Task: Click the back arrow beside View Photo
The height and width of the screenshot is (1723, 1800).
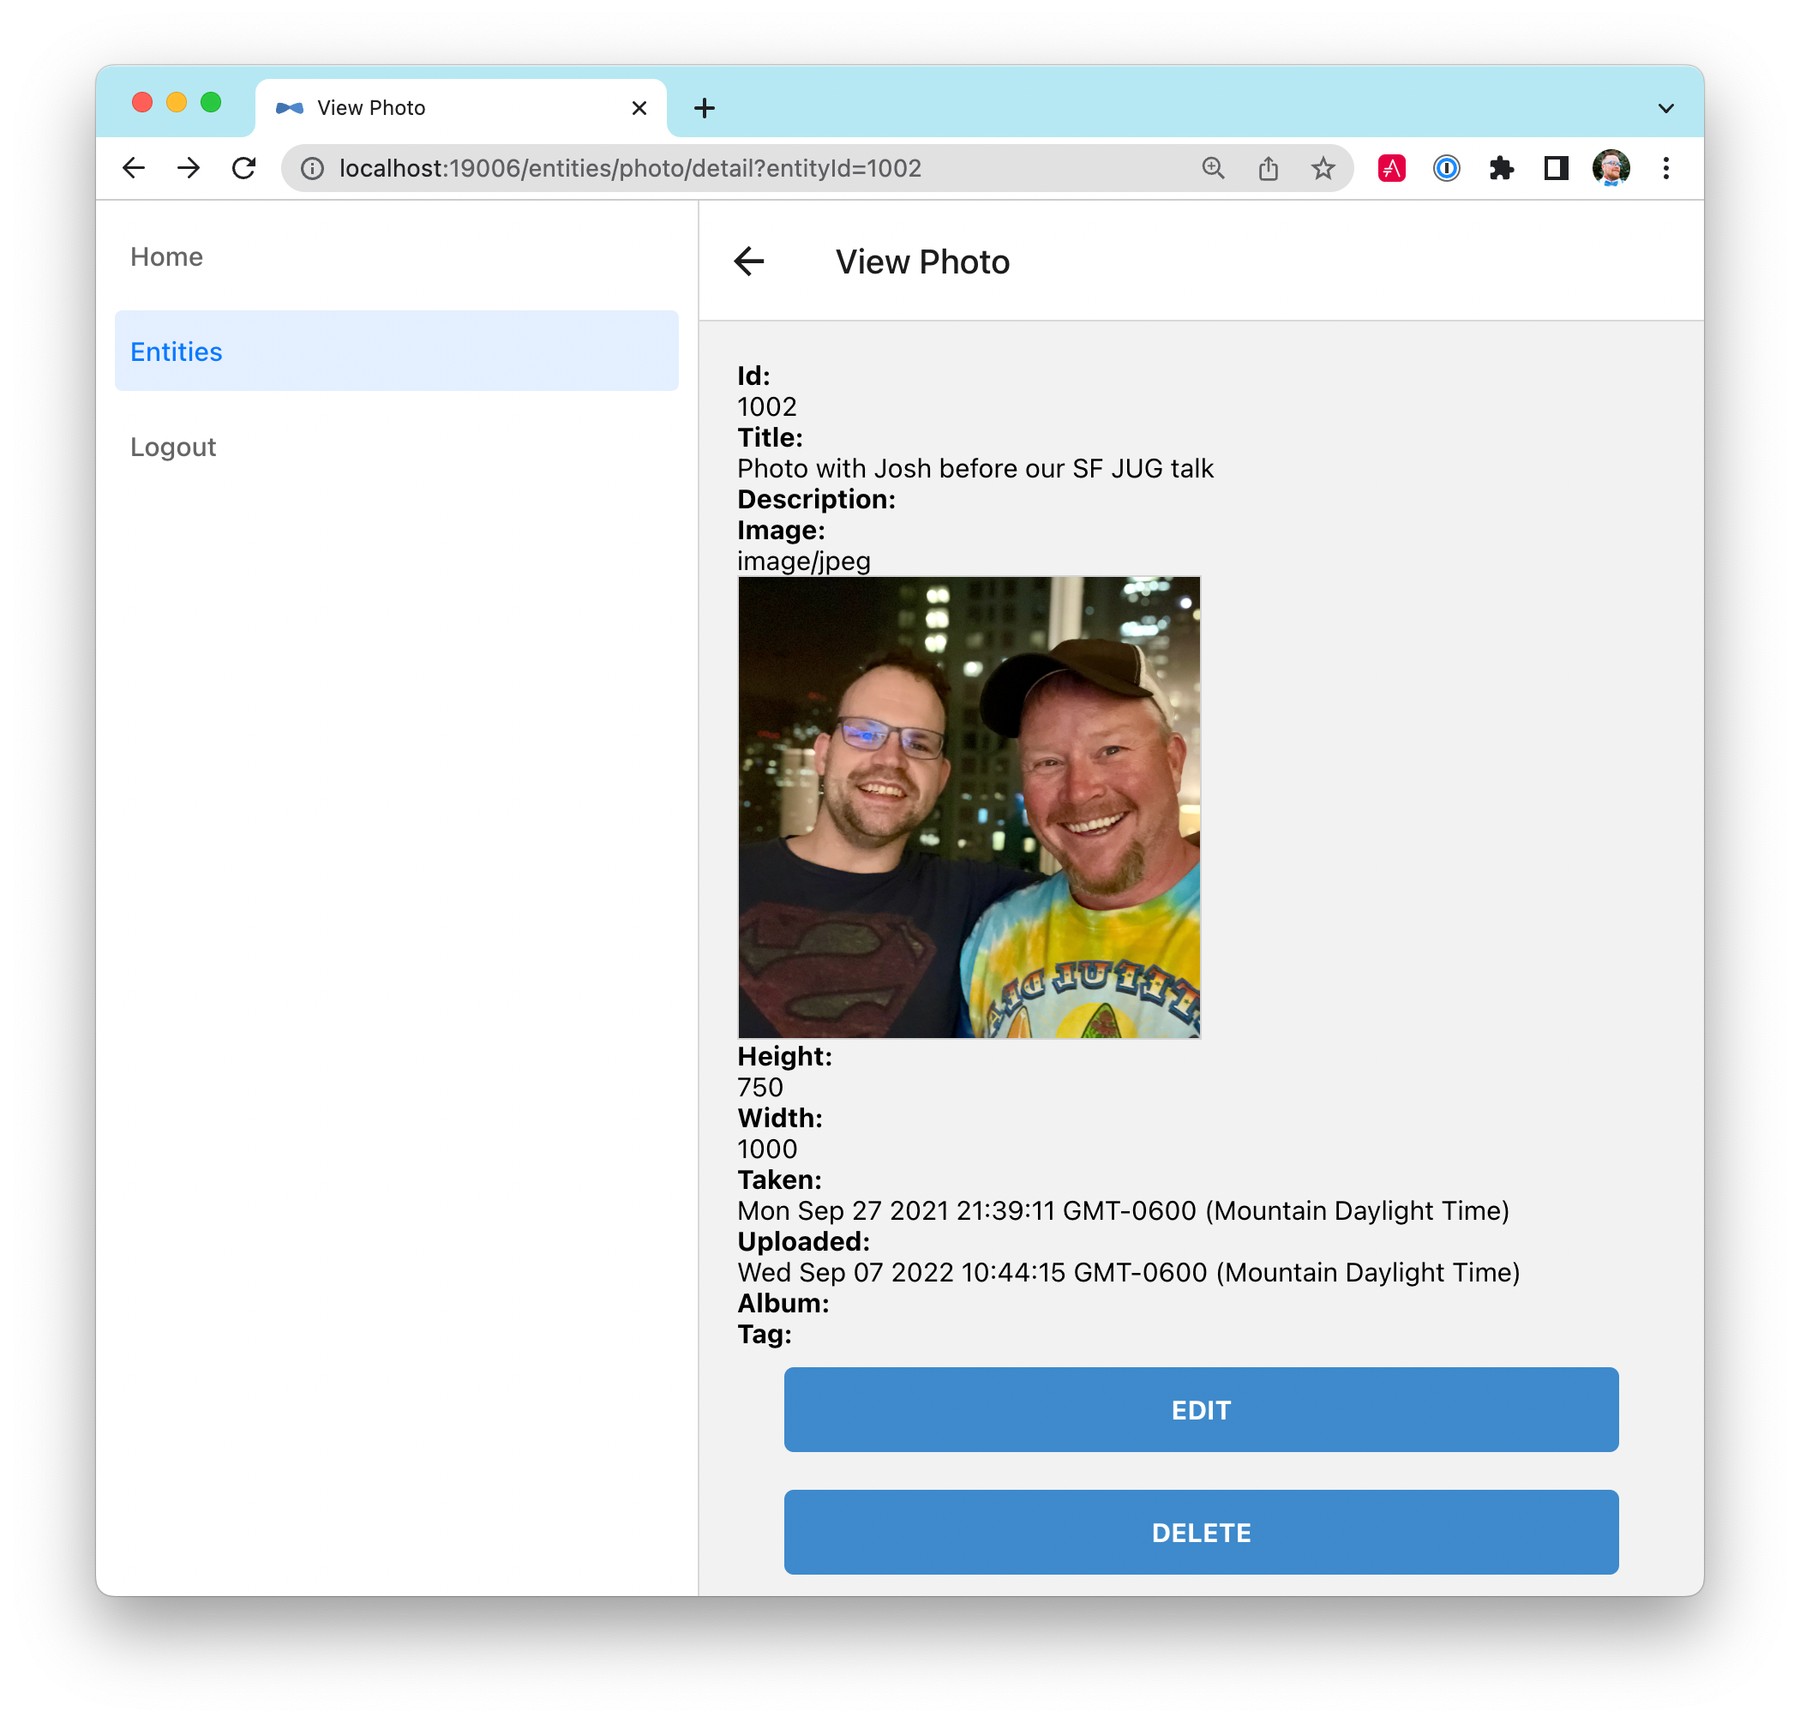Action: [x=749, y=262]
